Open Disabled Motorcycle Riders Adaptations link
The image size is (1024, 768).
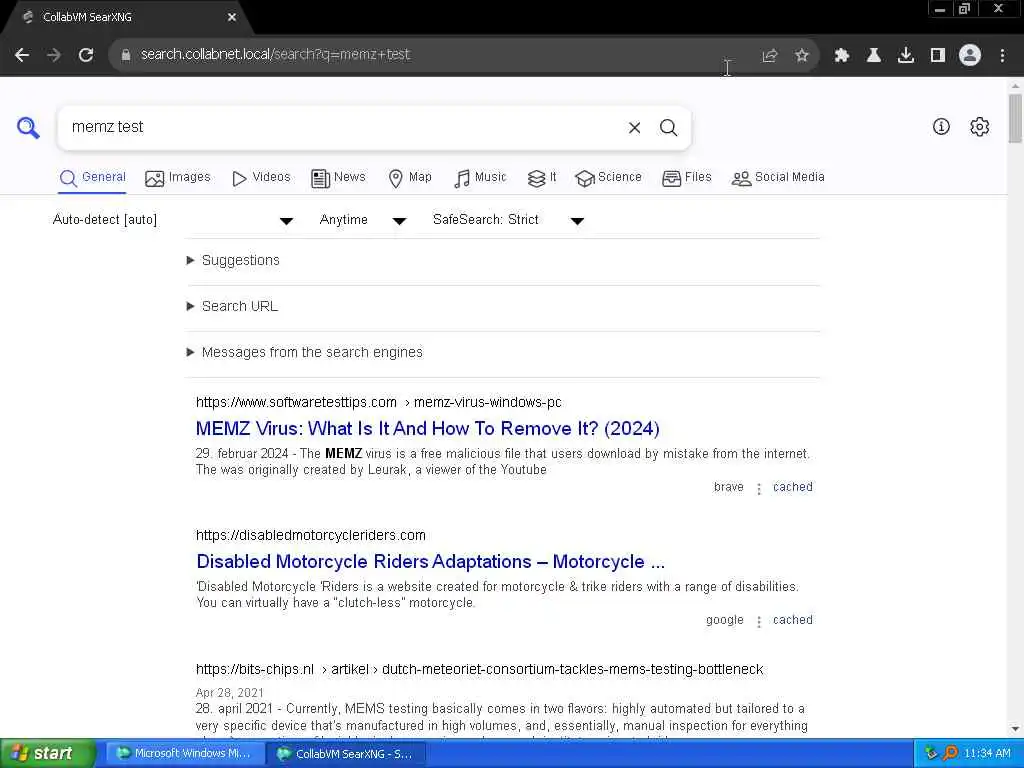(430, 562)
